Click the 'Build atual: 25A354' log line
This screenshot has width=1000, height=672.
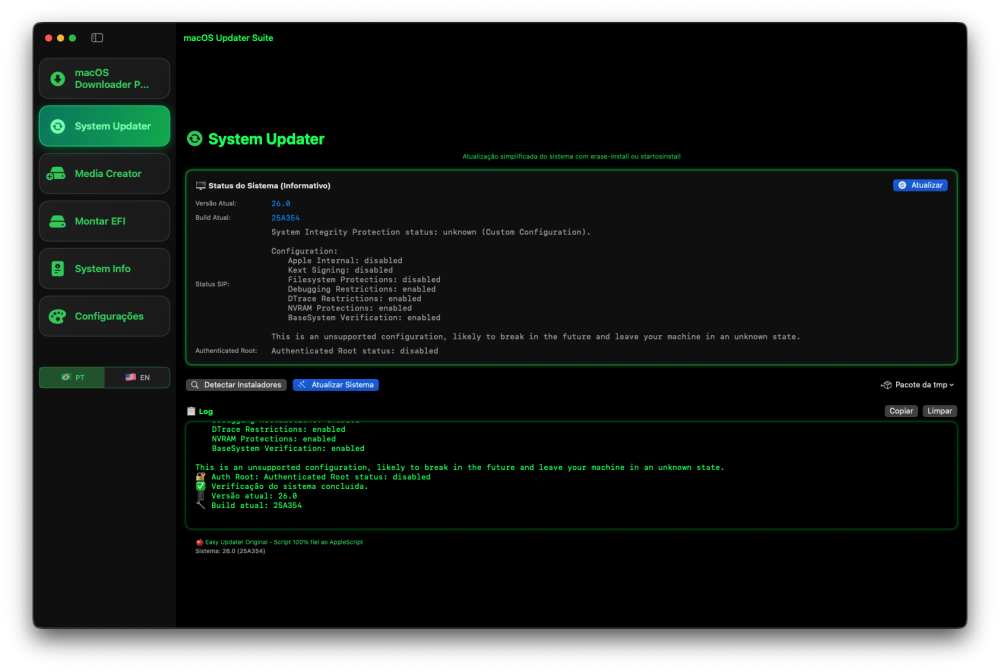pyautogui.click(x=256, y=506)
